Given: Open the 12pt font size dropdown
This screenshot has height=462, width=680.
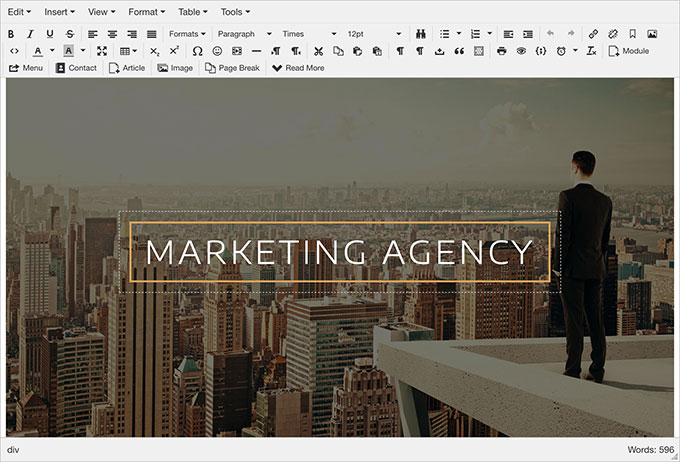Looking at the screenshot, I should tap(374, 34).
